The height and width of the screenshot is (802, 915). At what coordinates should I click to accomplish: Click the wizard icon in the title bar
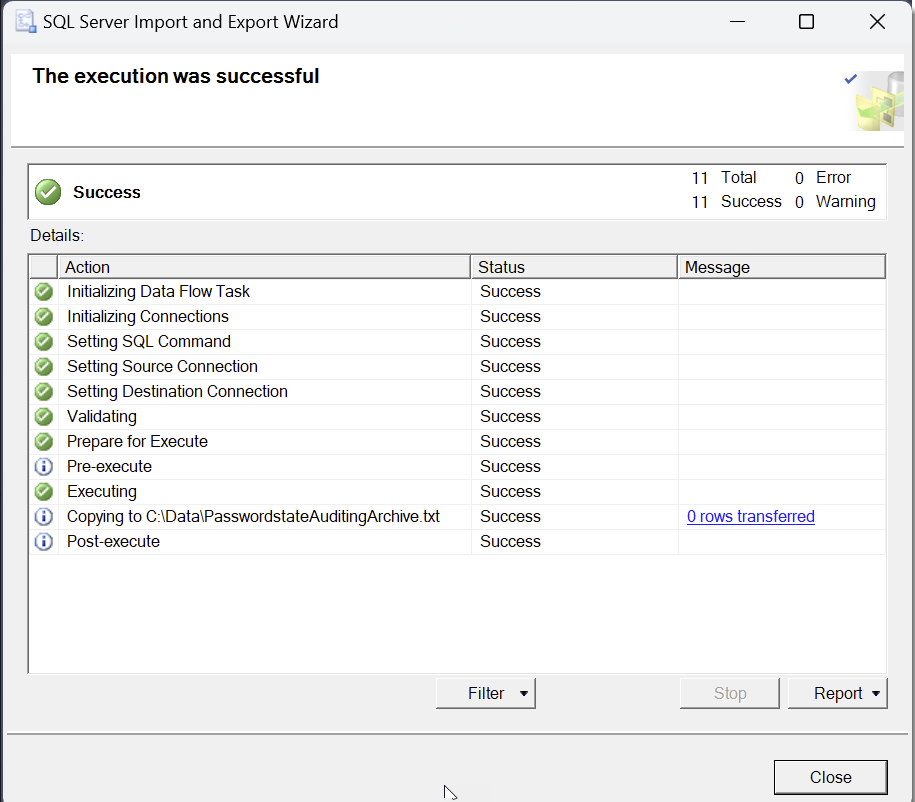point(25,22)
